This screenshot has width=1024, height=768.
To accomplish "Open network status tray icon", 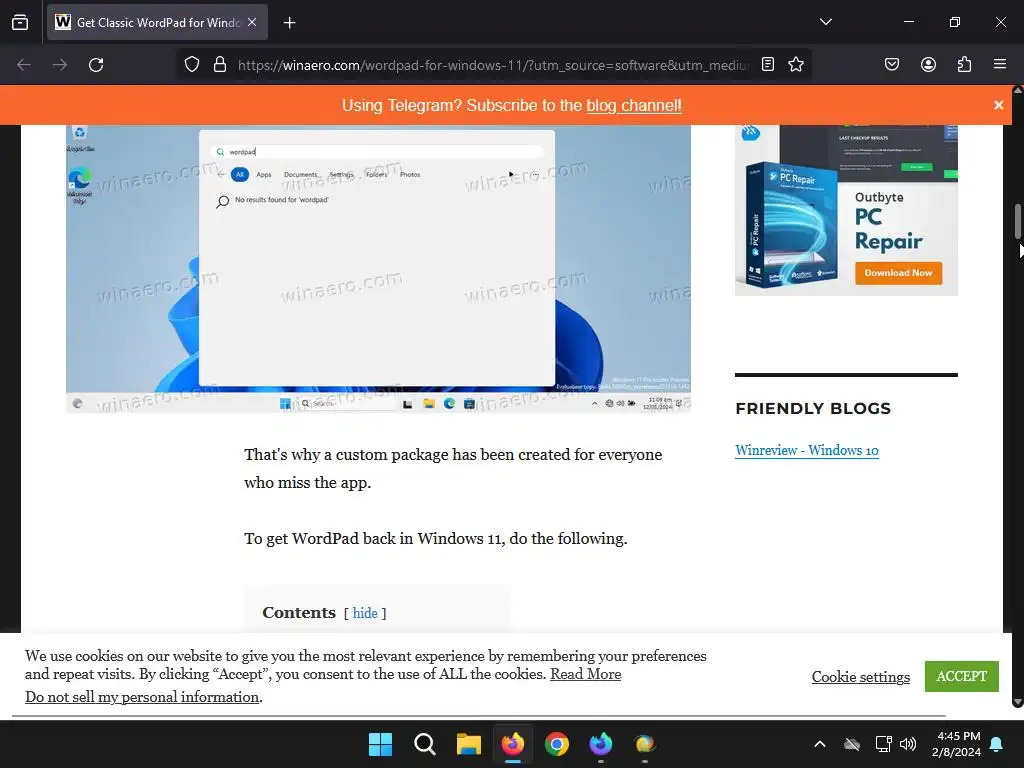I will tap(883, 744).
